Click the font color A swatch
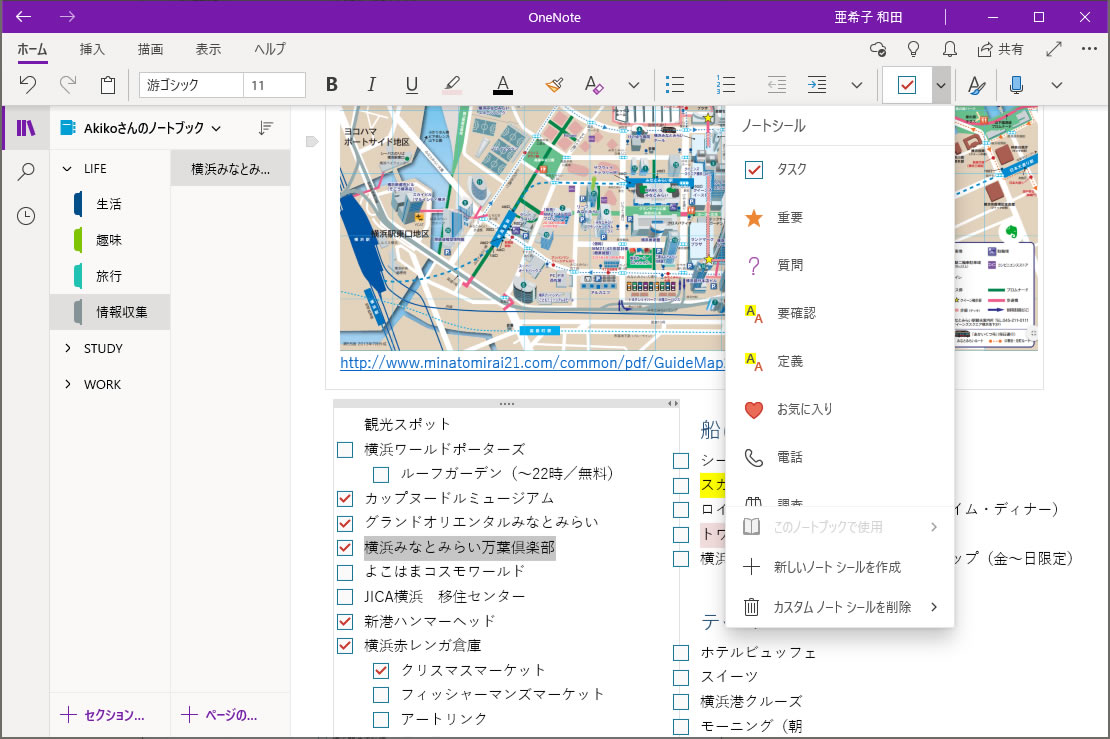The width and height of the screenshot is (1110, 739). point(503,85)
